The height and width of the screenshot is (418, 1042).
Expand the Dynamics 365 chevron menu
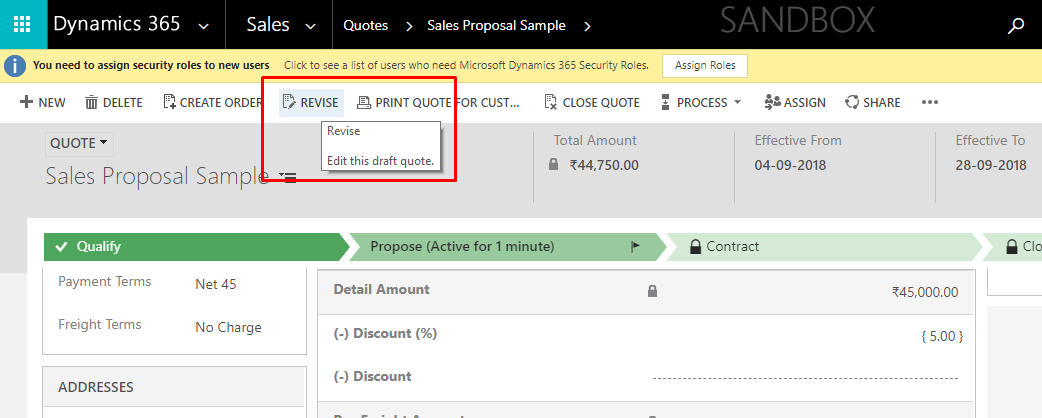pyautogui.click(x=204, y=27)
